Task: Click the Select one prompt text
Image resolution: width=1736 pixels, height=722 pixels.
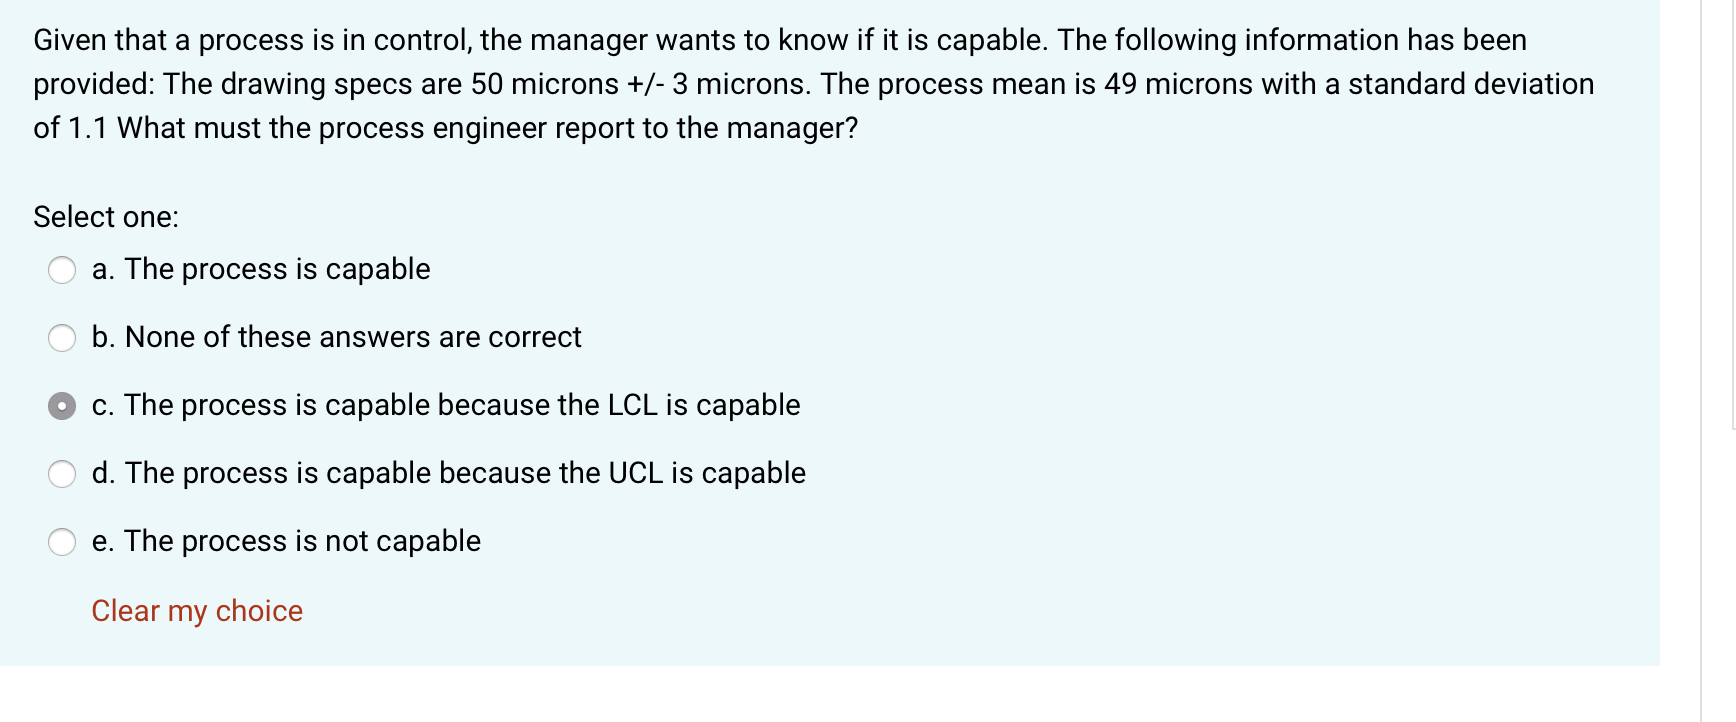Action: click(107, 216)
